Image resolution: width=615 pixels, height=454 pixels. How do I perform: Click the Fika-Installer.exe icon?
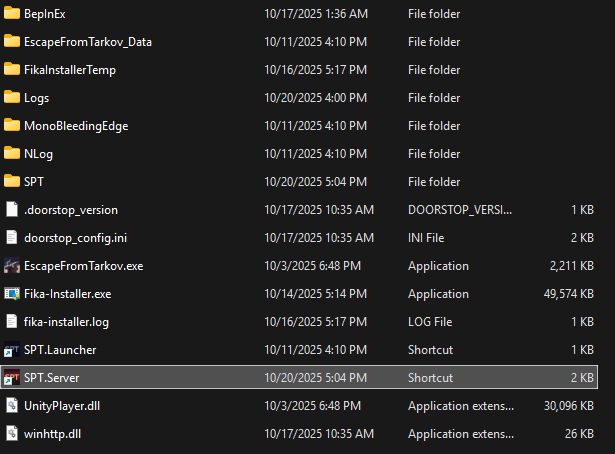[x=12, y=294]
